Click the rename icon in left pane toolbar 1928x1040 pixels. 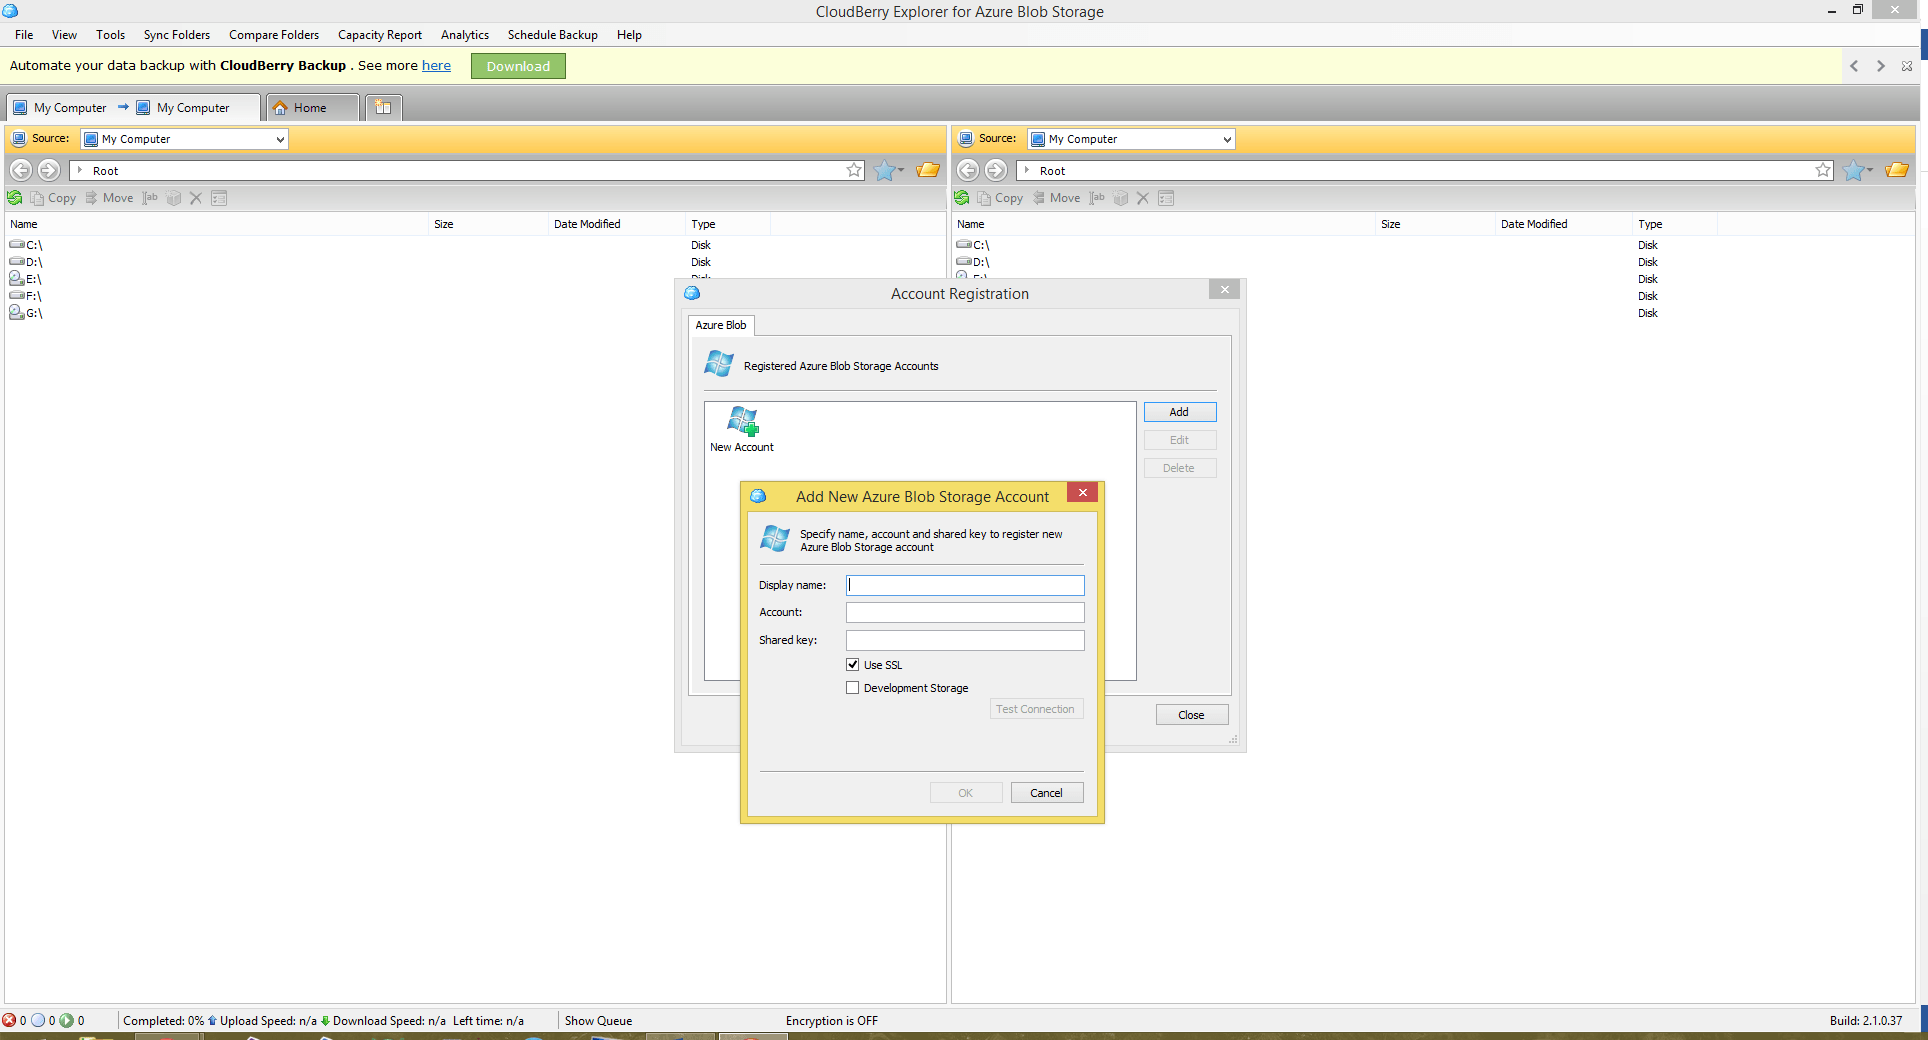pos(150,198)
